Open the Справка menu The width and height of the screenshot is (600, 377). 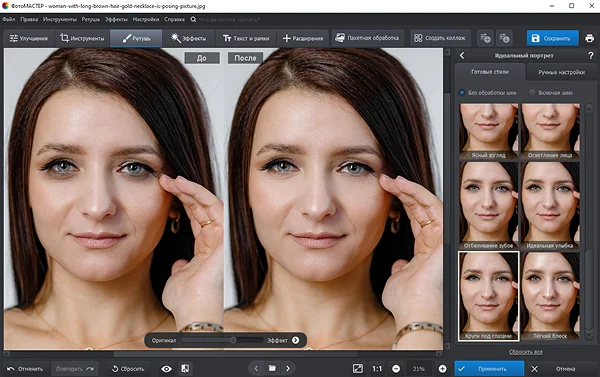click(174, 19)
